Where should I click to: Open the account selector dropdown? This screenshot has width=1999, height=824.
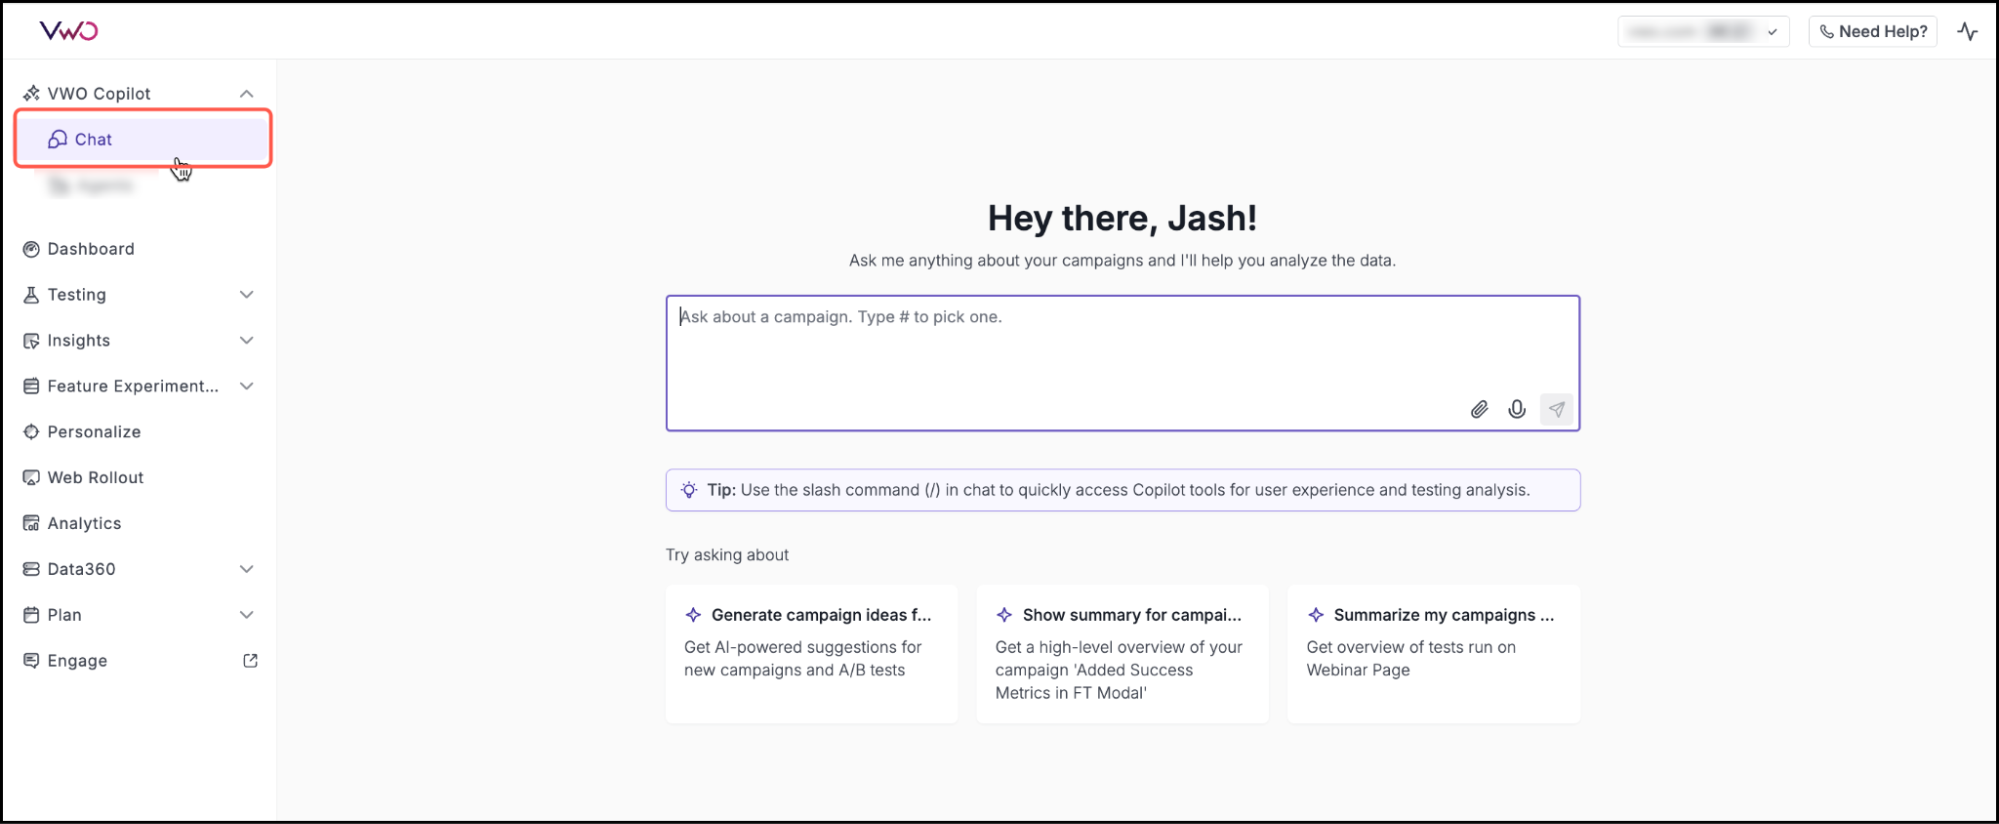pyautogui.click(x=1703, y=32)
